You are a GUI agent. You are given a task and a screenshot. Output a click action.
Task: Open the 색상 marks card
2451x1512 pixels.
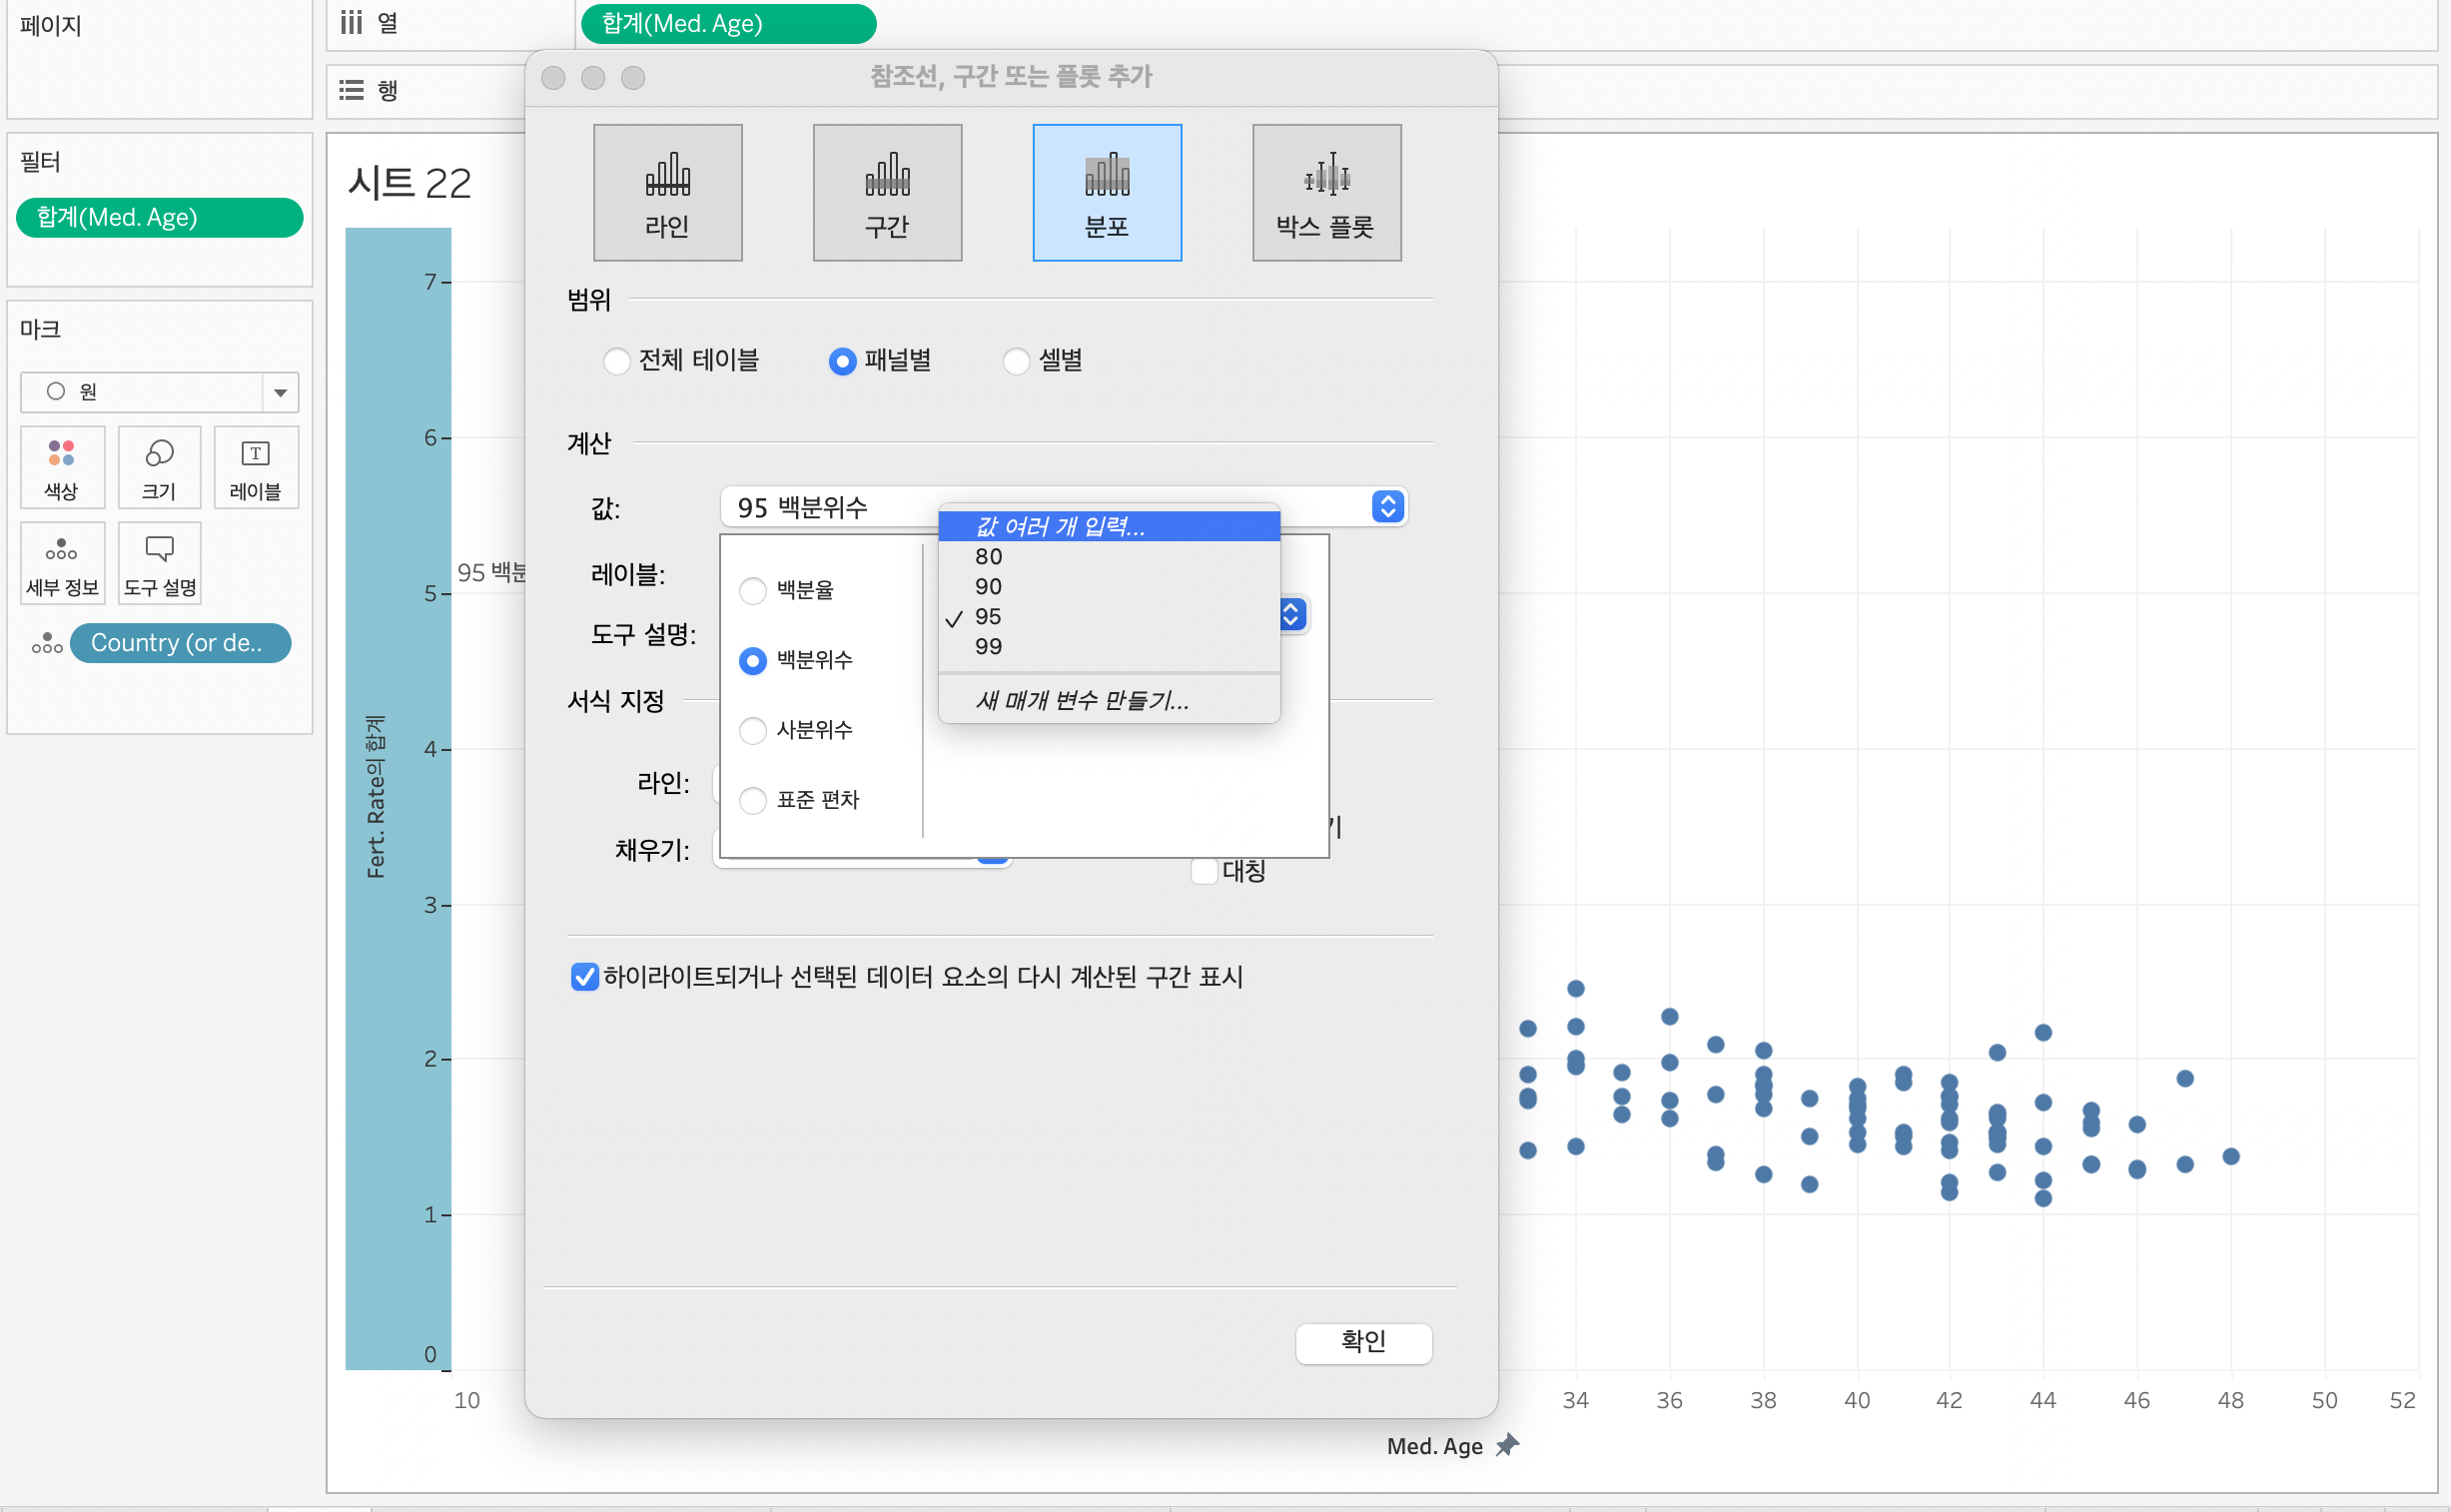coord(62,467)
